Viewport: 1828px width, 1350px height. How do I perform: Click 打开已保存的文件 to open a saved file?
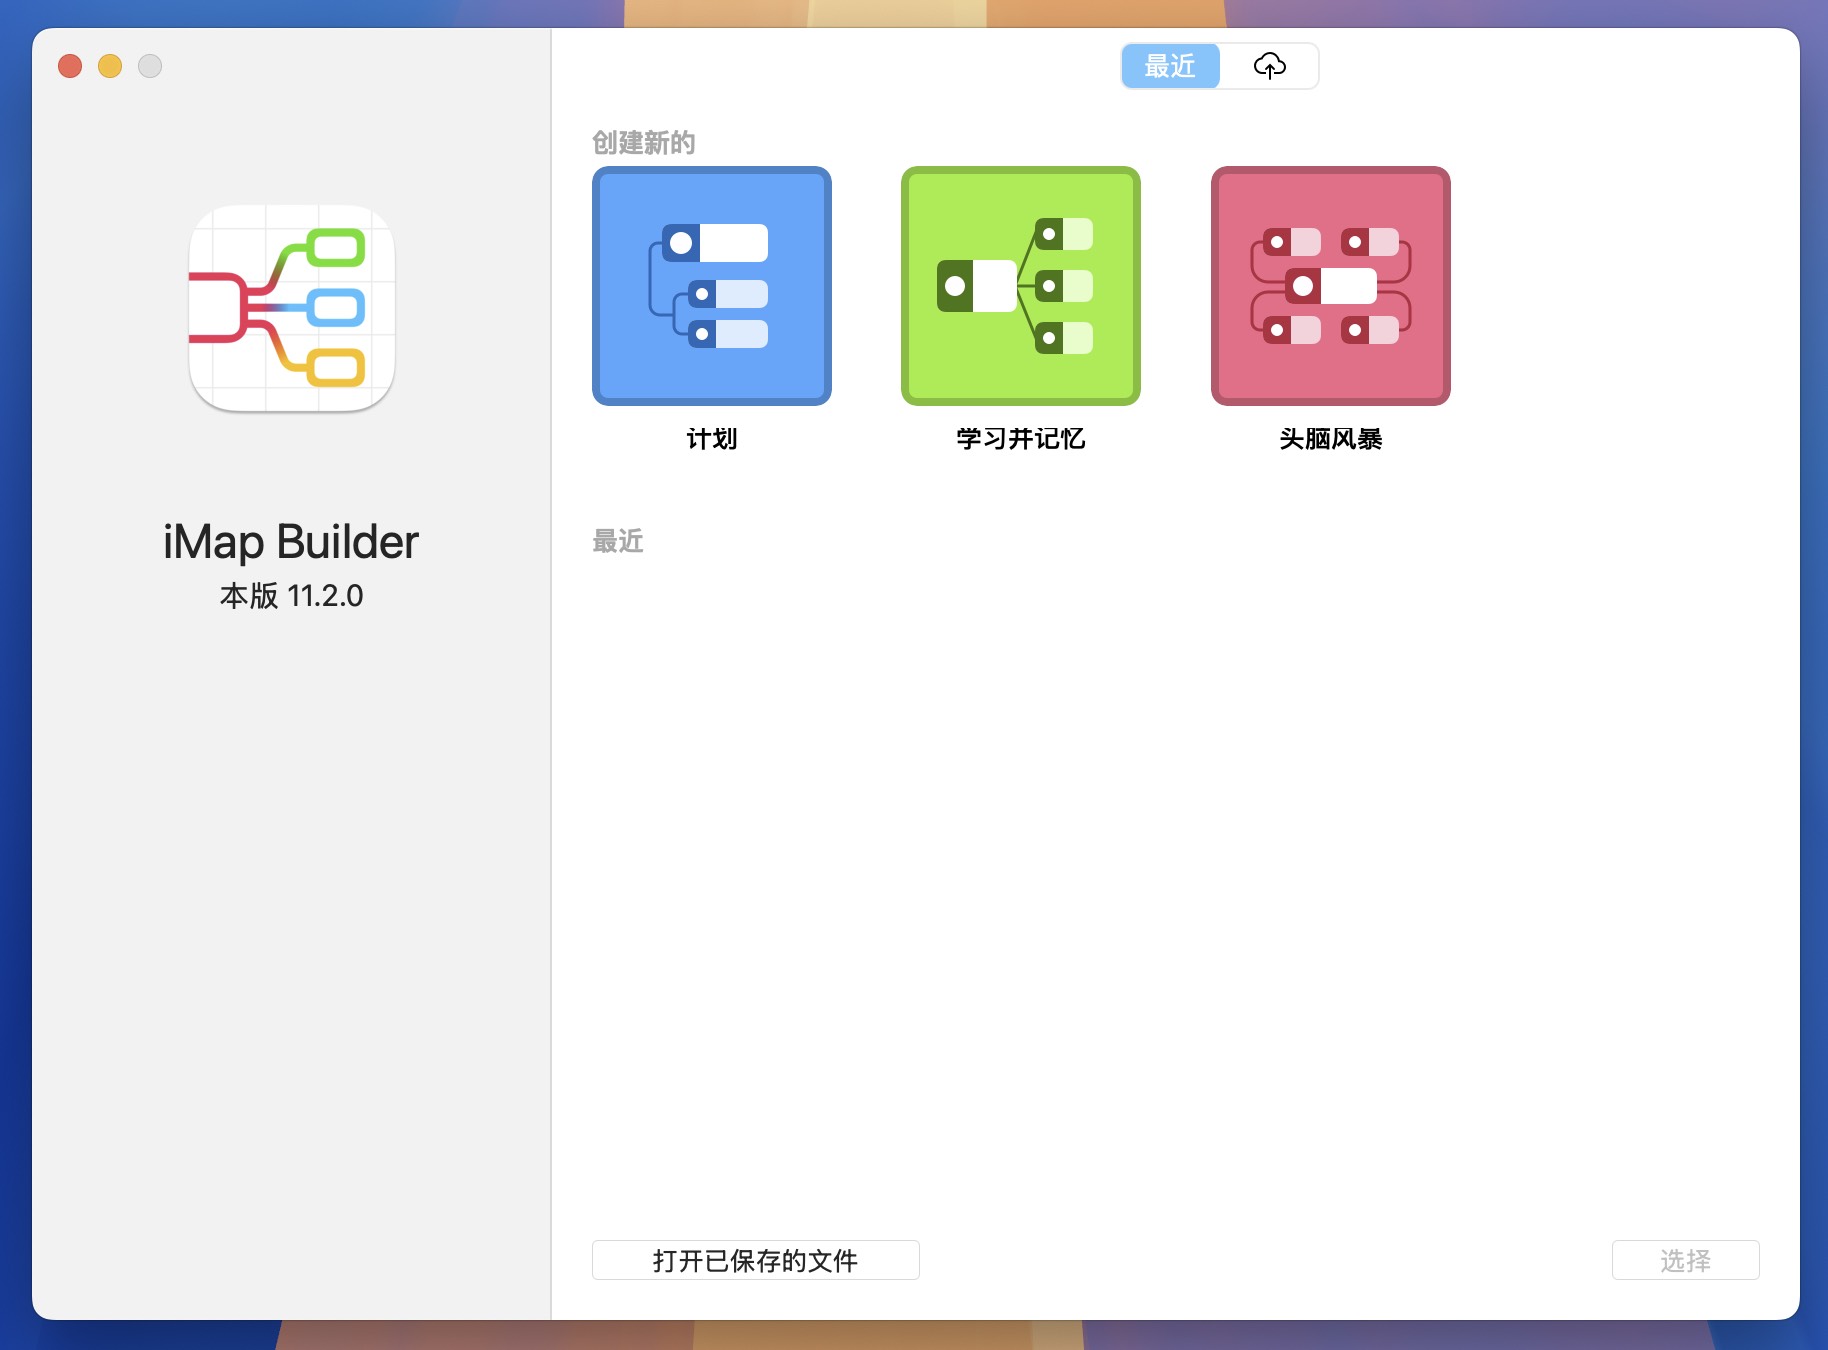coord(755,1260)
